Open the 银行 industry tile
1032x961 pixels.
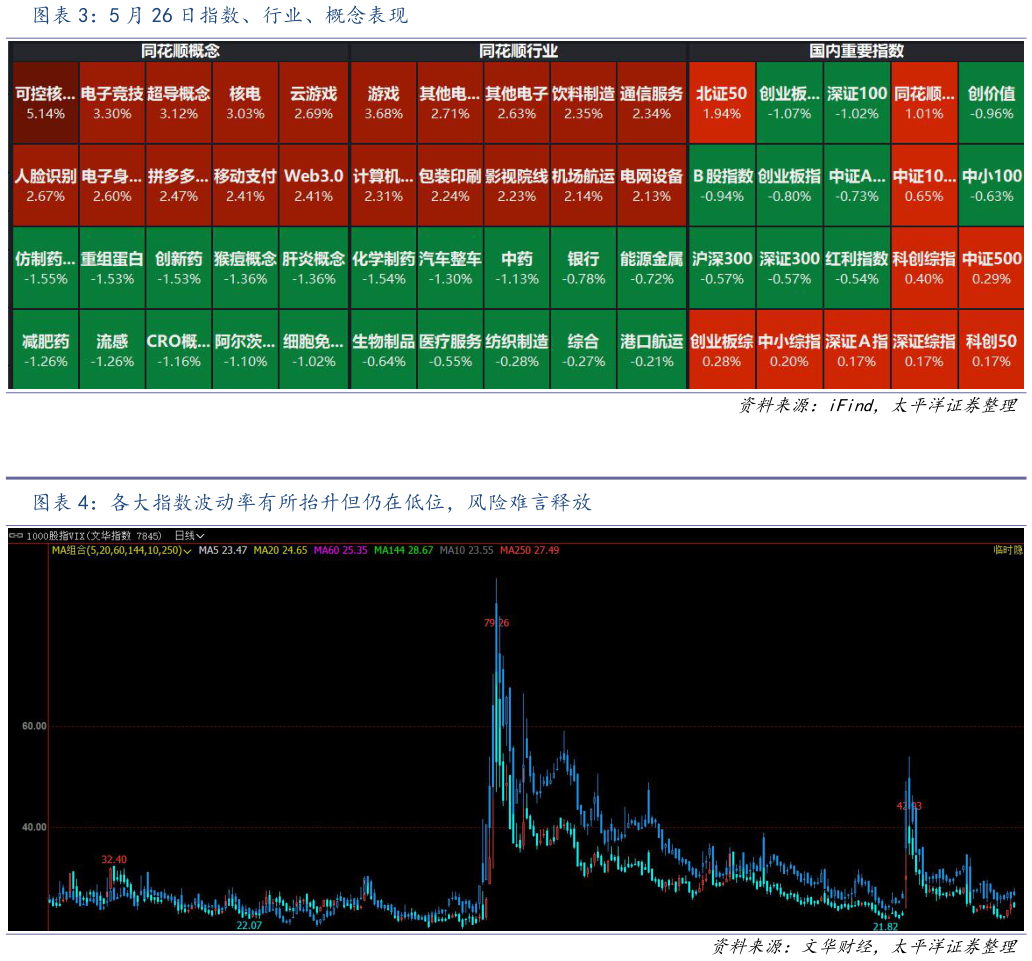point(583,267)
